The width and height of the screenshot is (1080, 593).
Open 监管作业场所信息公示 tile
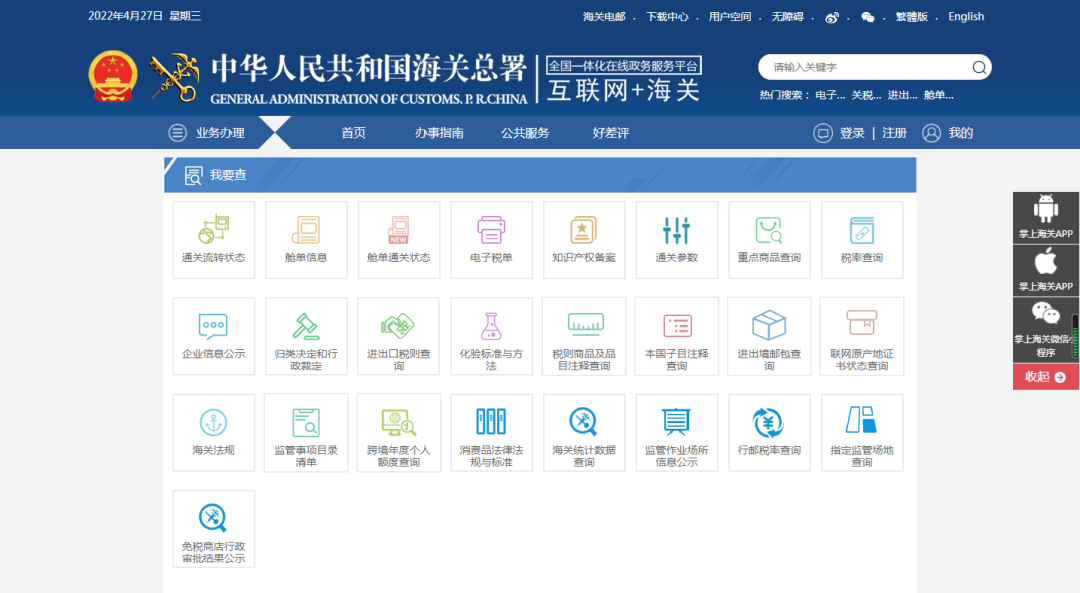[676, 433]
